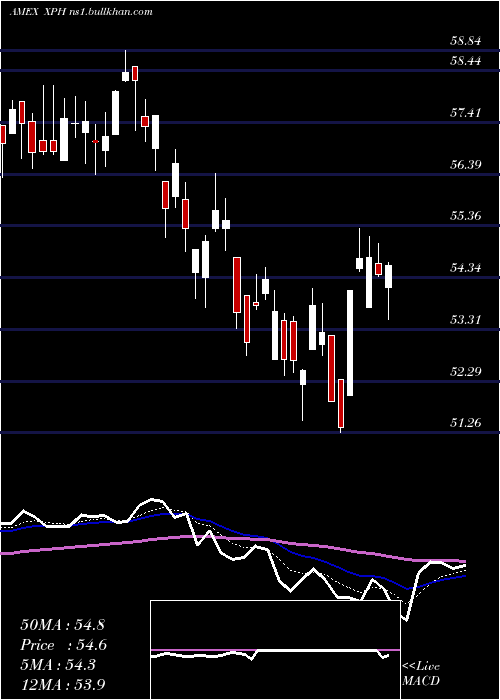Click the Price : 54.6 readout
This screenshot has height=700, width=500.
coord(64,645)
